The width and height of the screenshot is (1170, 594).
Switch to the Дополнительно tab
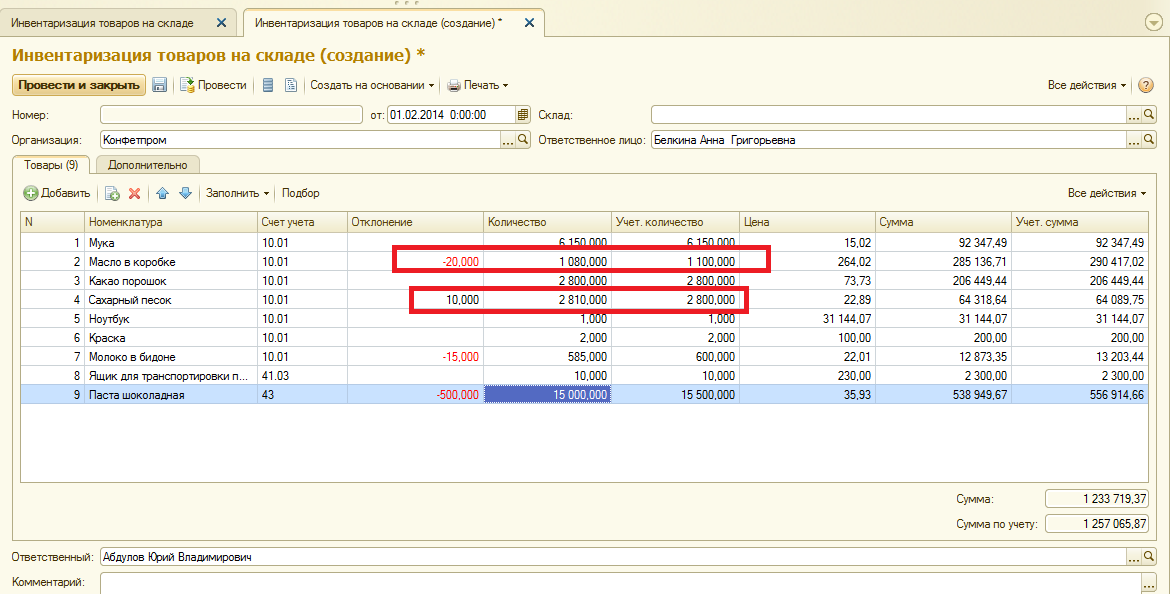click(148, 165)
